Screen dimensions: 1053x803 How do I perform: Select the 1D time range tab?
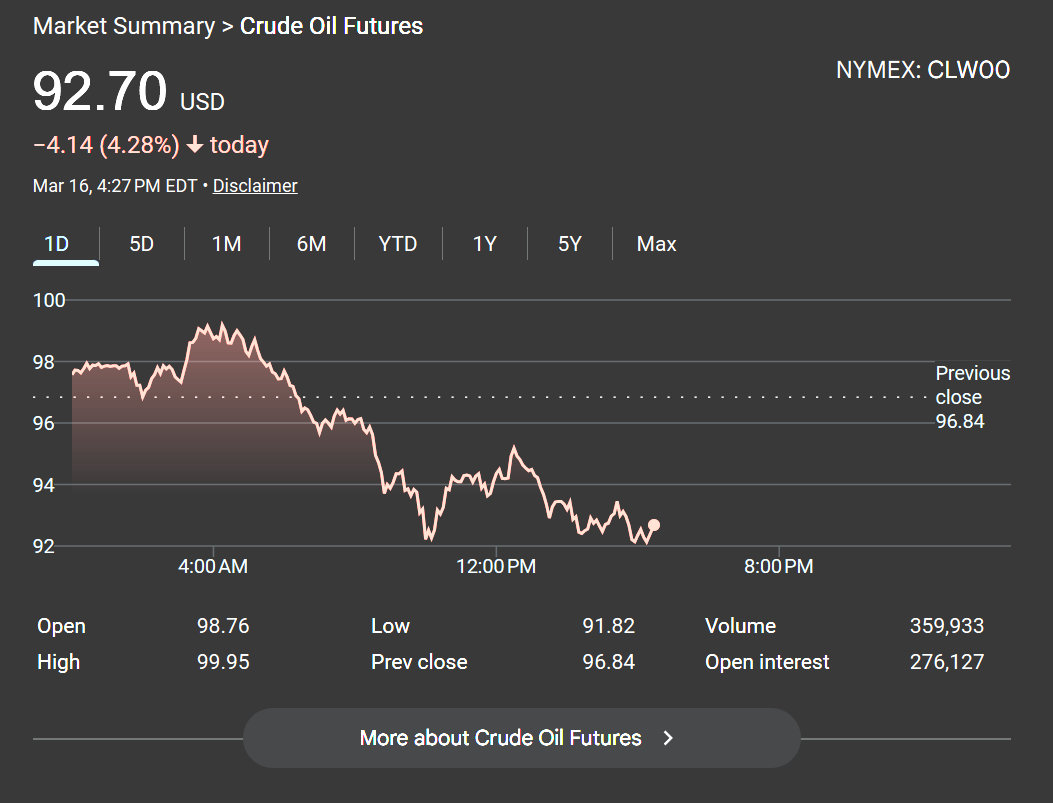coord(57,244)
